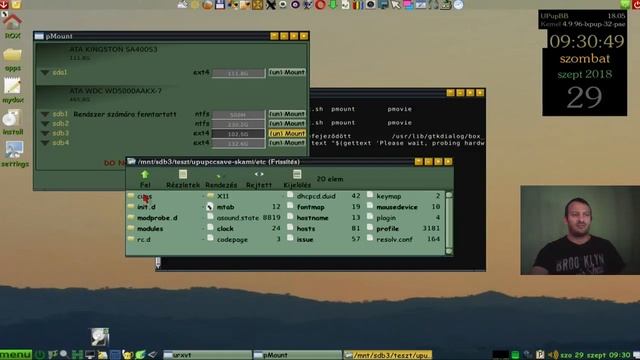Click the mouse cursor icon in top tray

click(x=396, y=4)
